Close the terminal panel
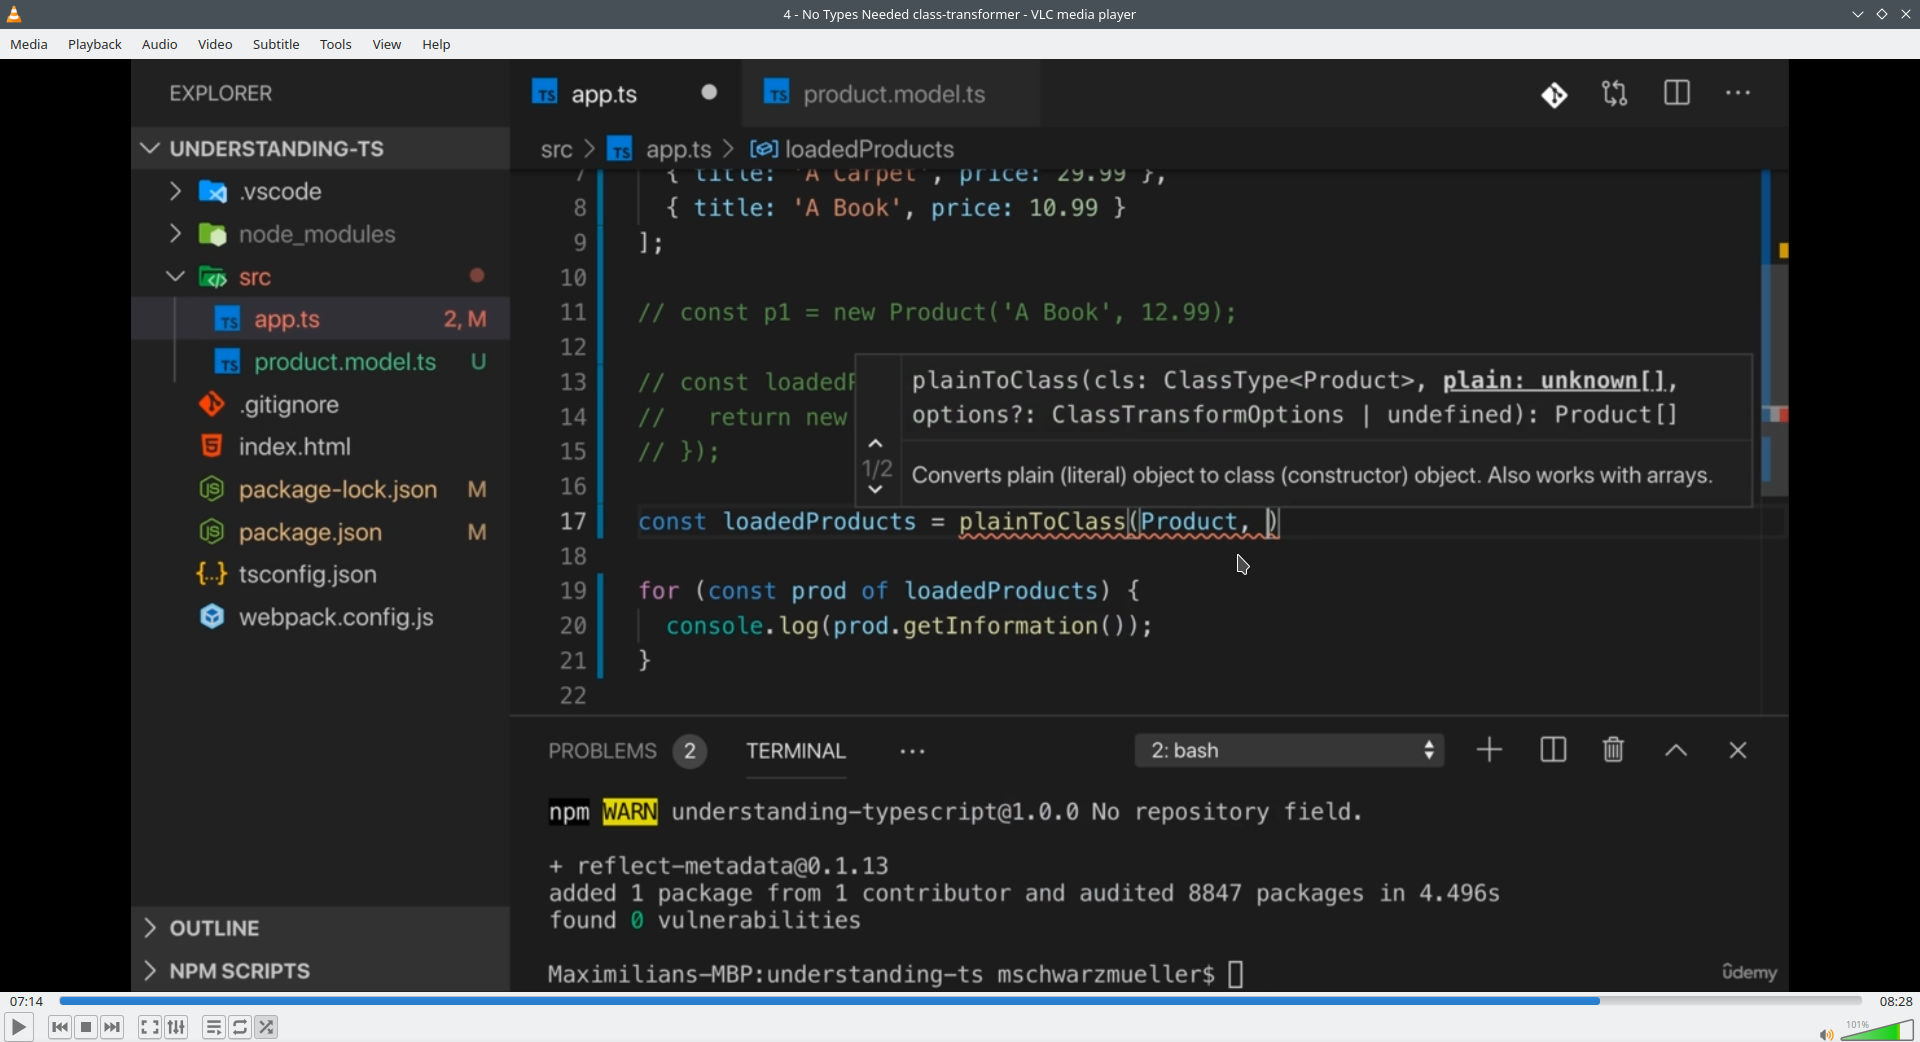 click(x=1738, y=750)
